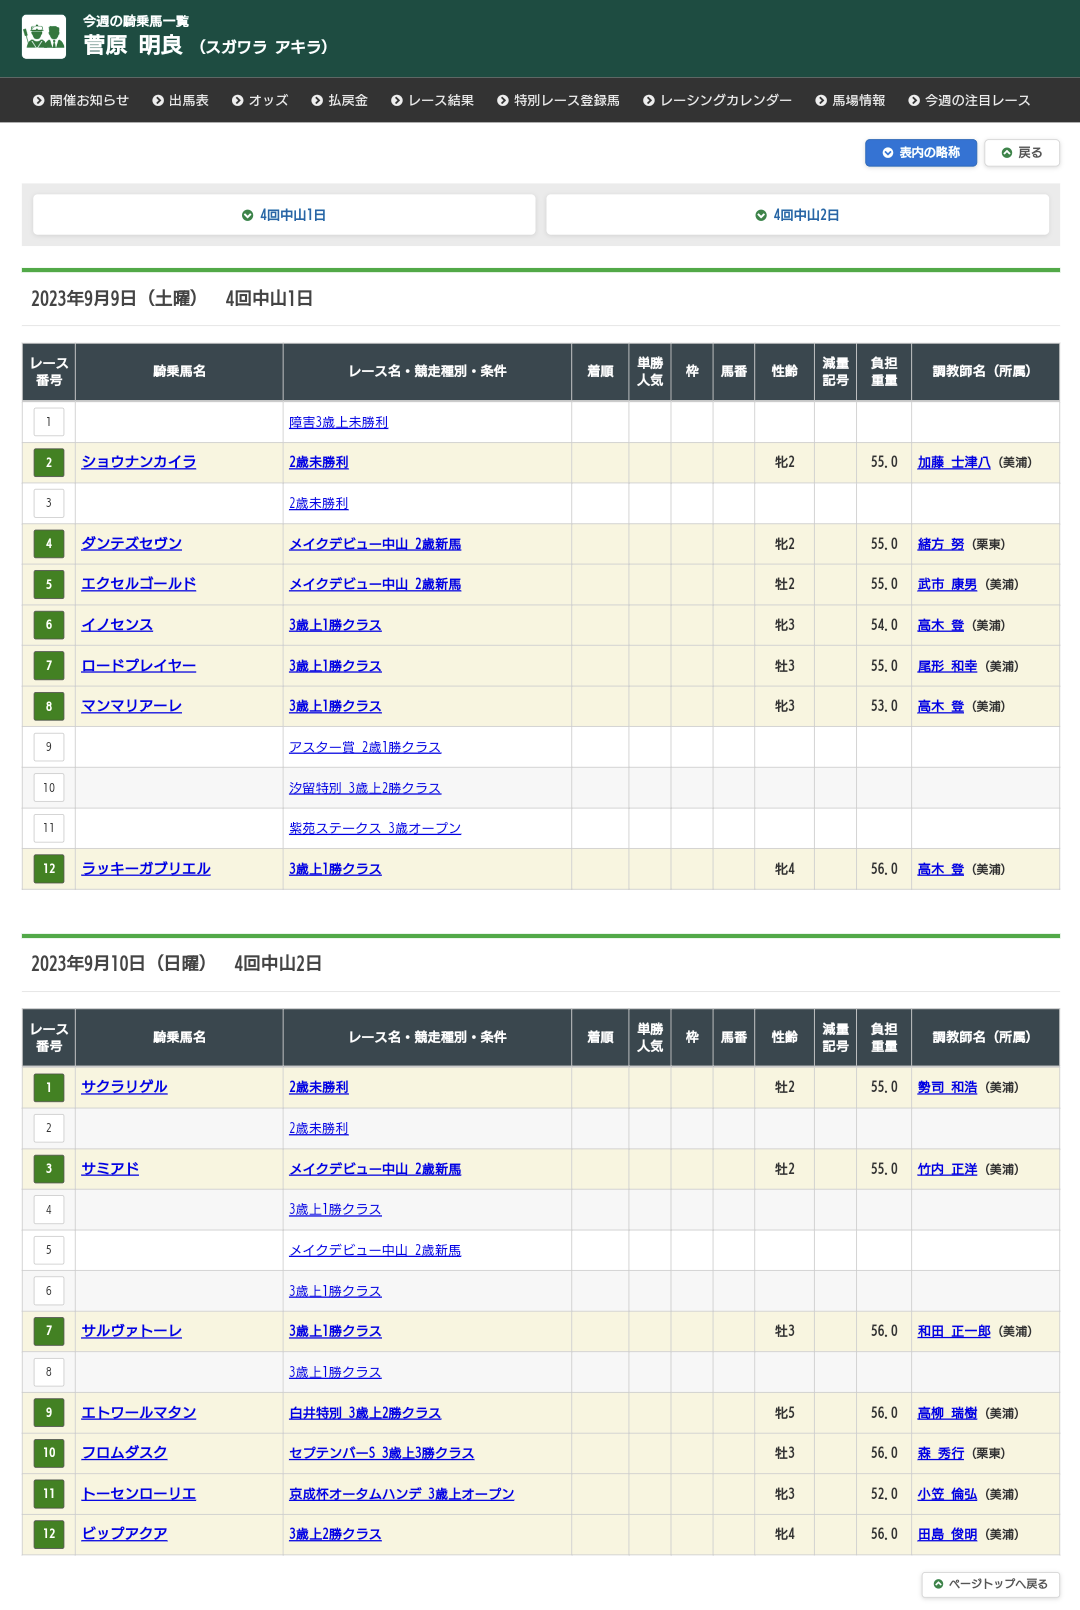
Task: Open horse エトワールマタン link
Action: pos(139,1413)
